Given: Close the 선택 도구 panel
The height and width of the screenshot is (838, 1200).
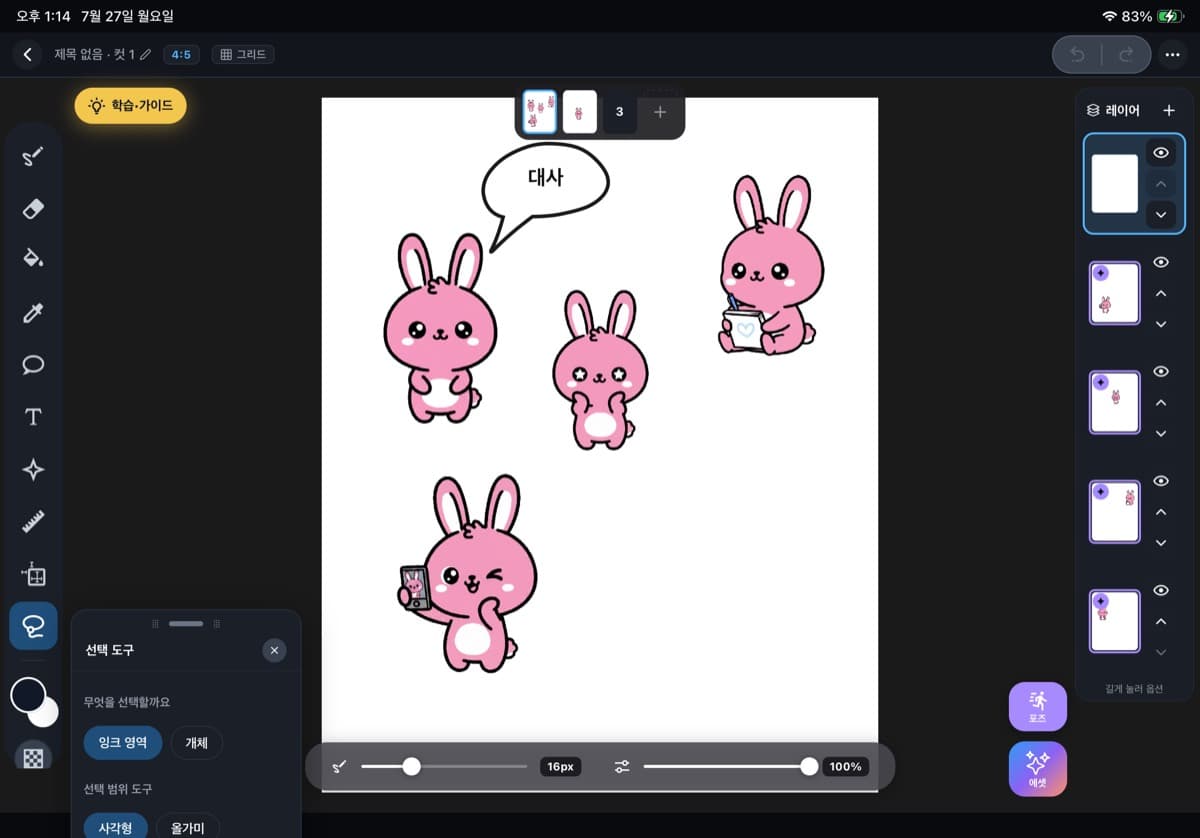Looking at the screenshot, I should click(274, 651).
